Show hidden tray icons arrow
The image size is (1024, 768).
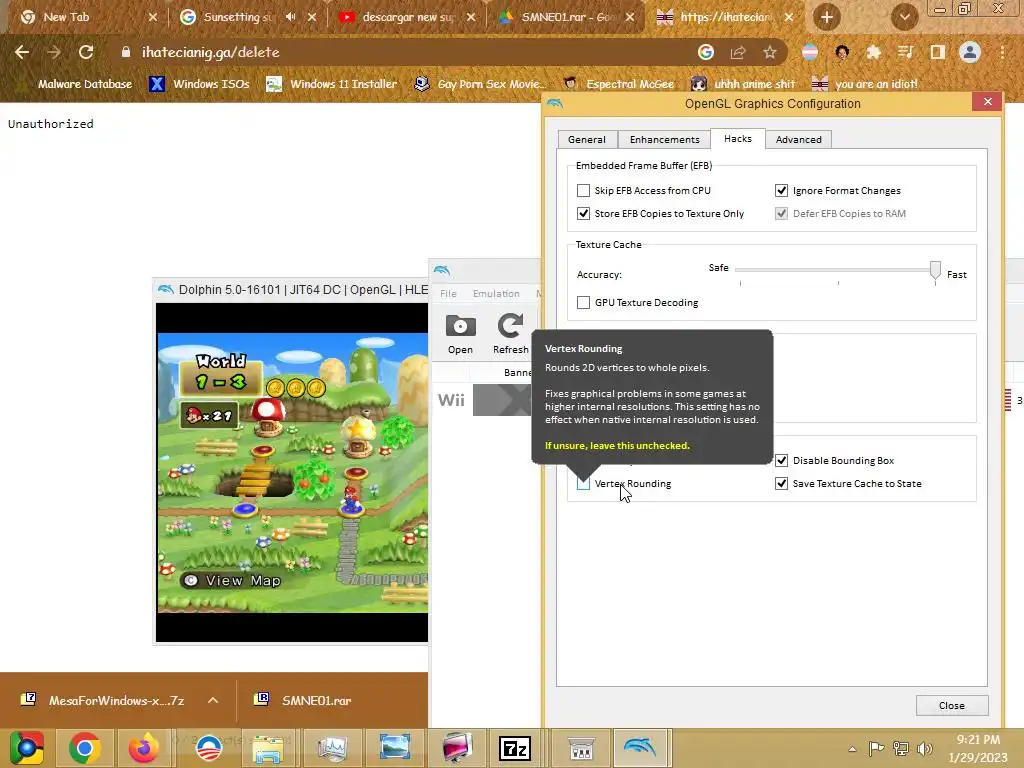(x=852, y=749)
